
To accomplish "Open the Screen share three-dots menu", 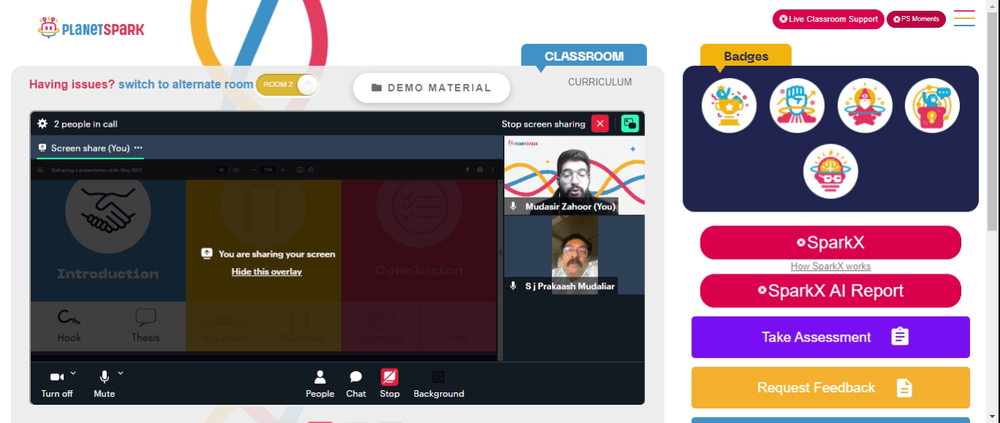I will [x=138, y=147].
